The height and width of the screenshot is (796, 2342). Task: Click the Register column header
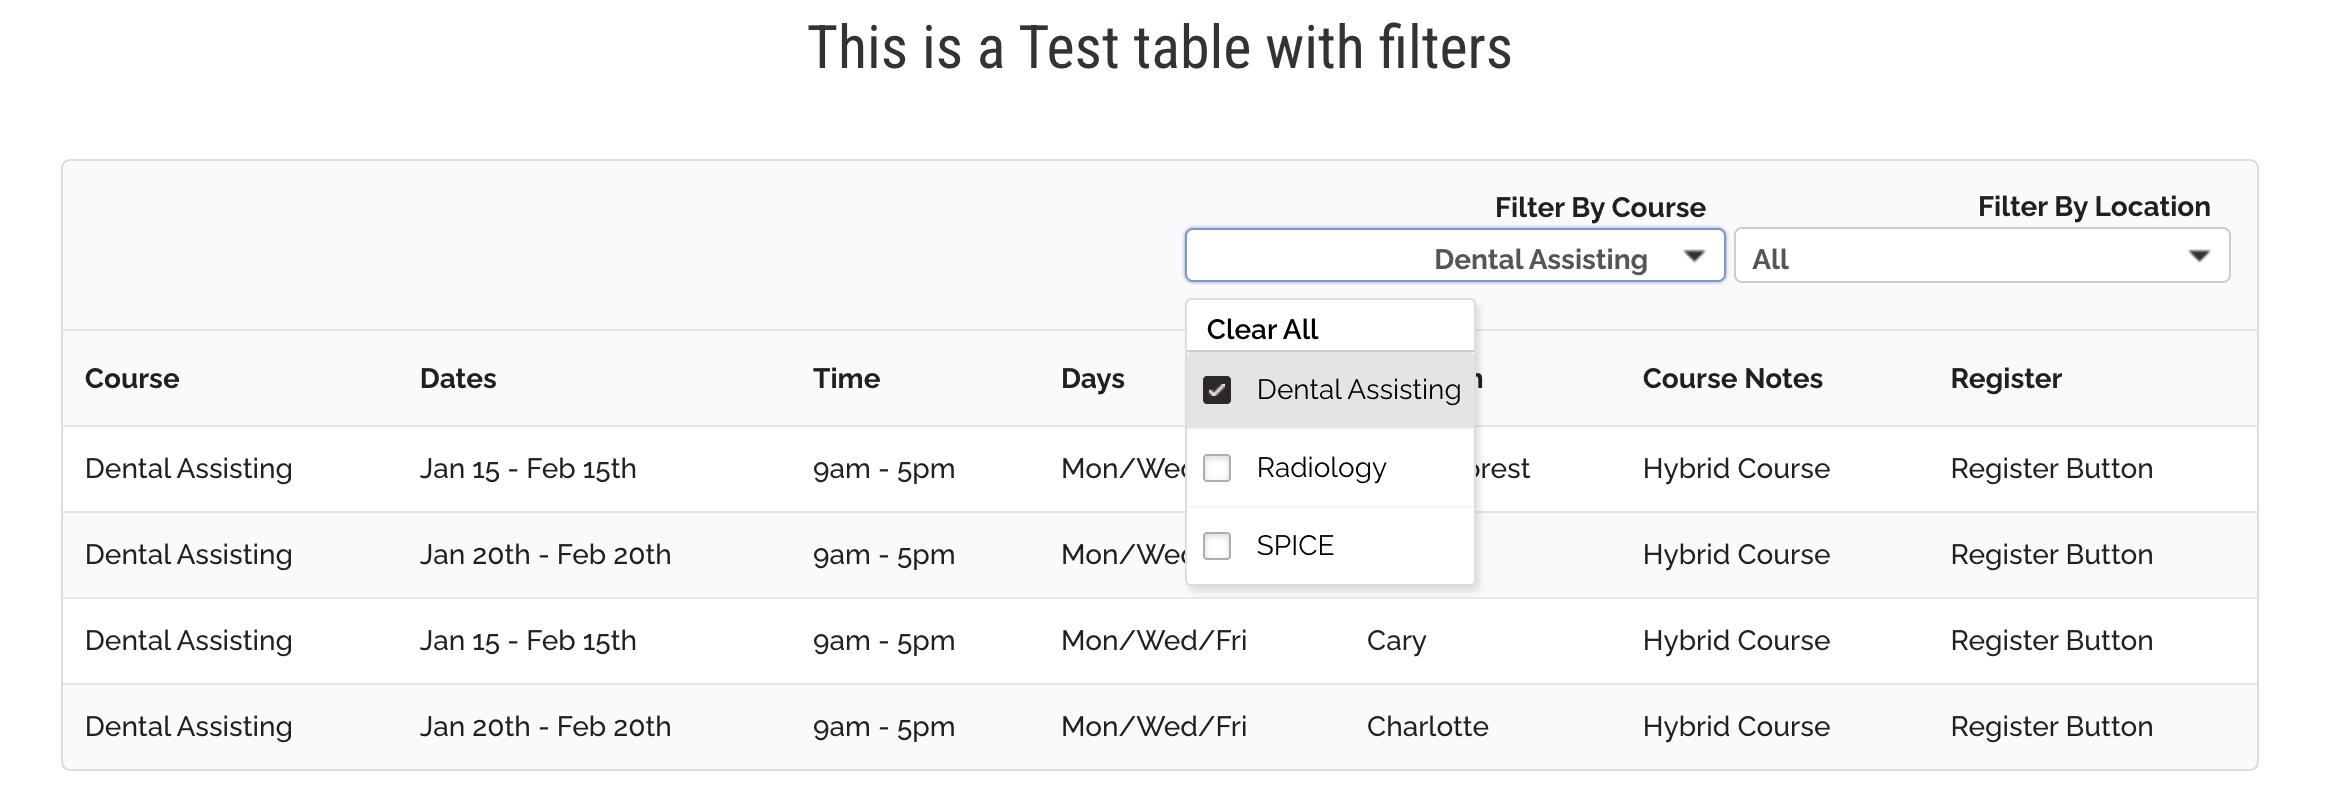pos(2006,379)
